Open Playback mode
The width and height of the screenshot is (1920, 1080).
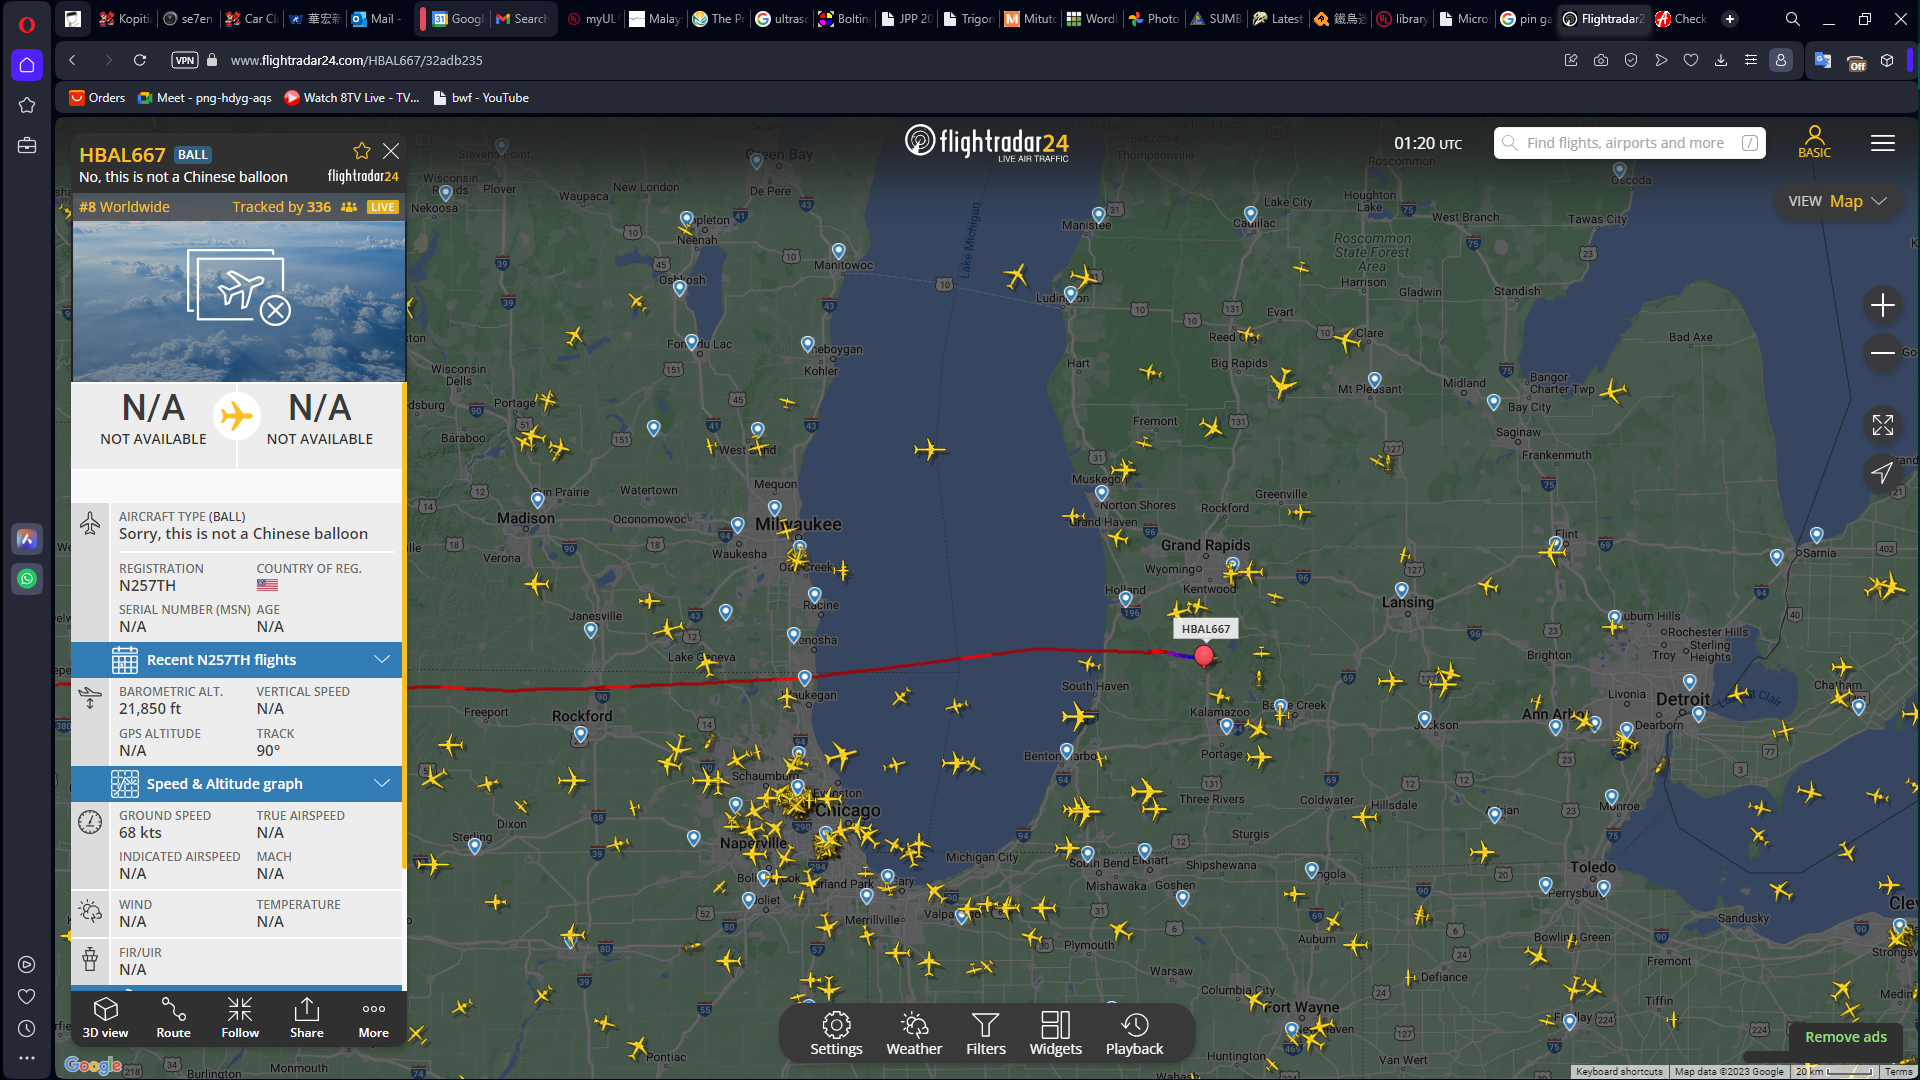(1135, 1033)
